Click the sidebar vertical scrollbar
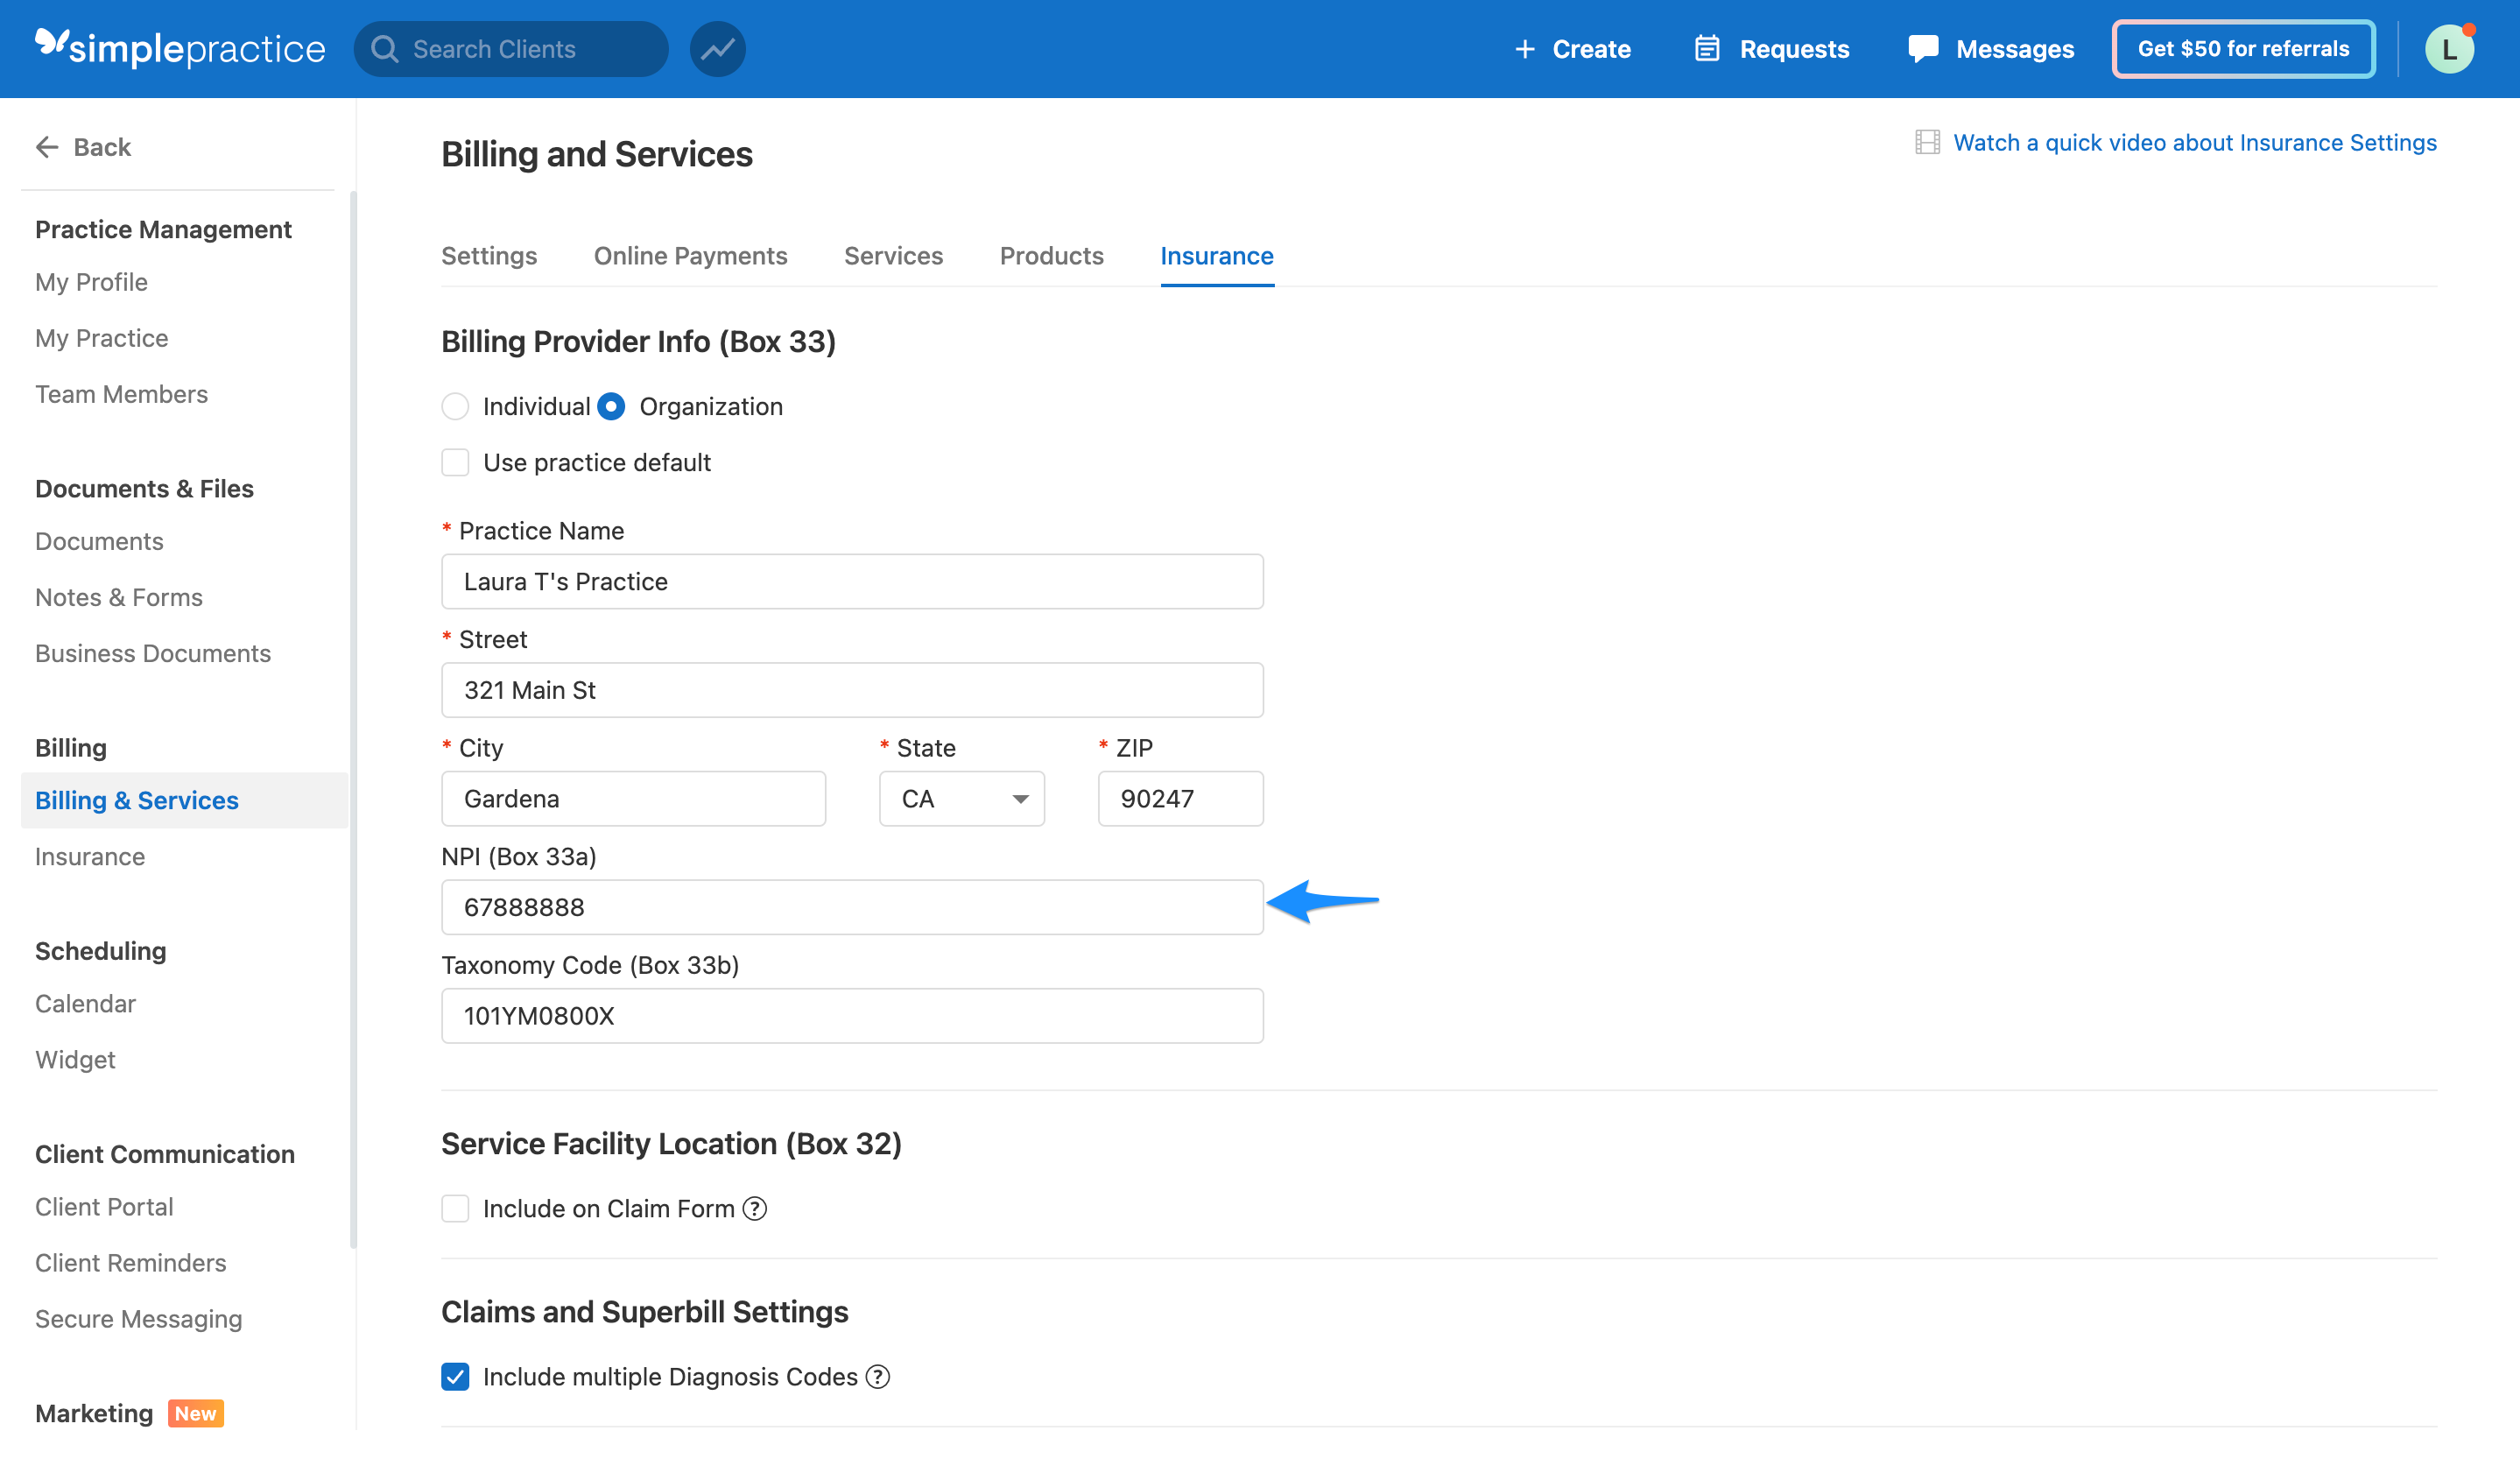The width and height of the screenshot is (2520, 1466). [353, 720]
